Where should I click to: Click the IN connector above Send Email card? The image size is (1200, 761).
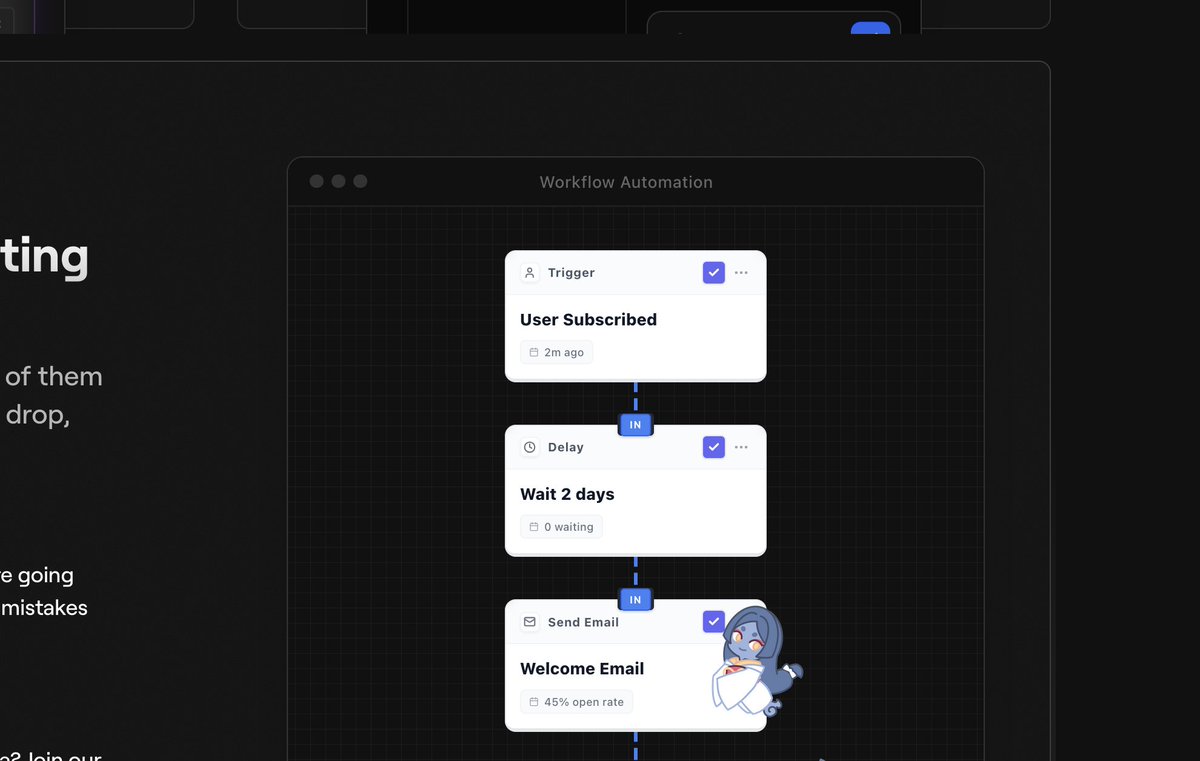click(636, 600)
